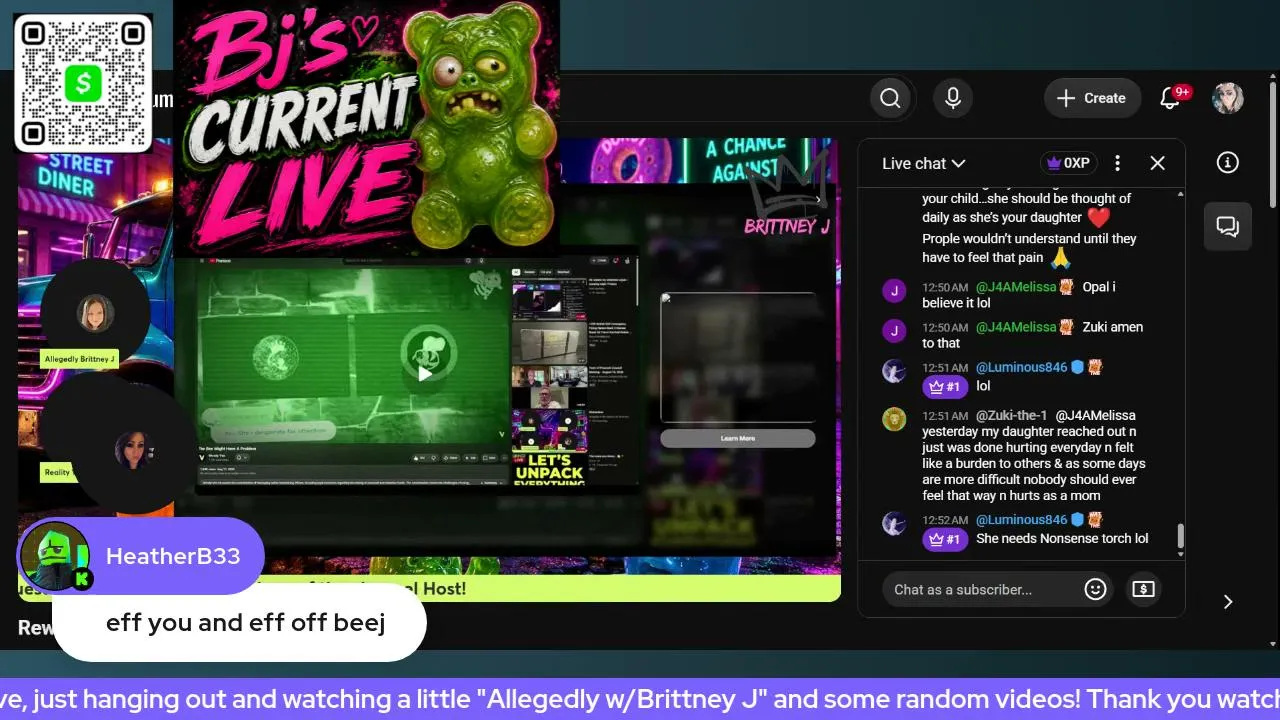Click the live chat scrollbar thumb
The image size is (1280, 720).
(1180, 537)
